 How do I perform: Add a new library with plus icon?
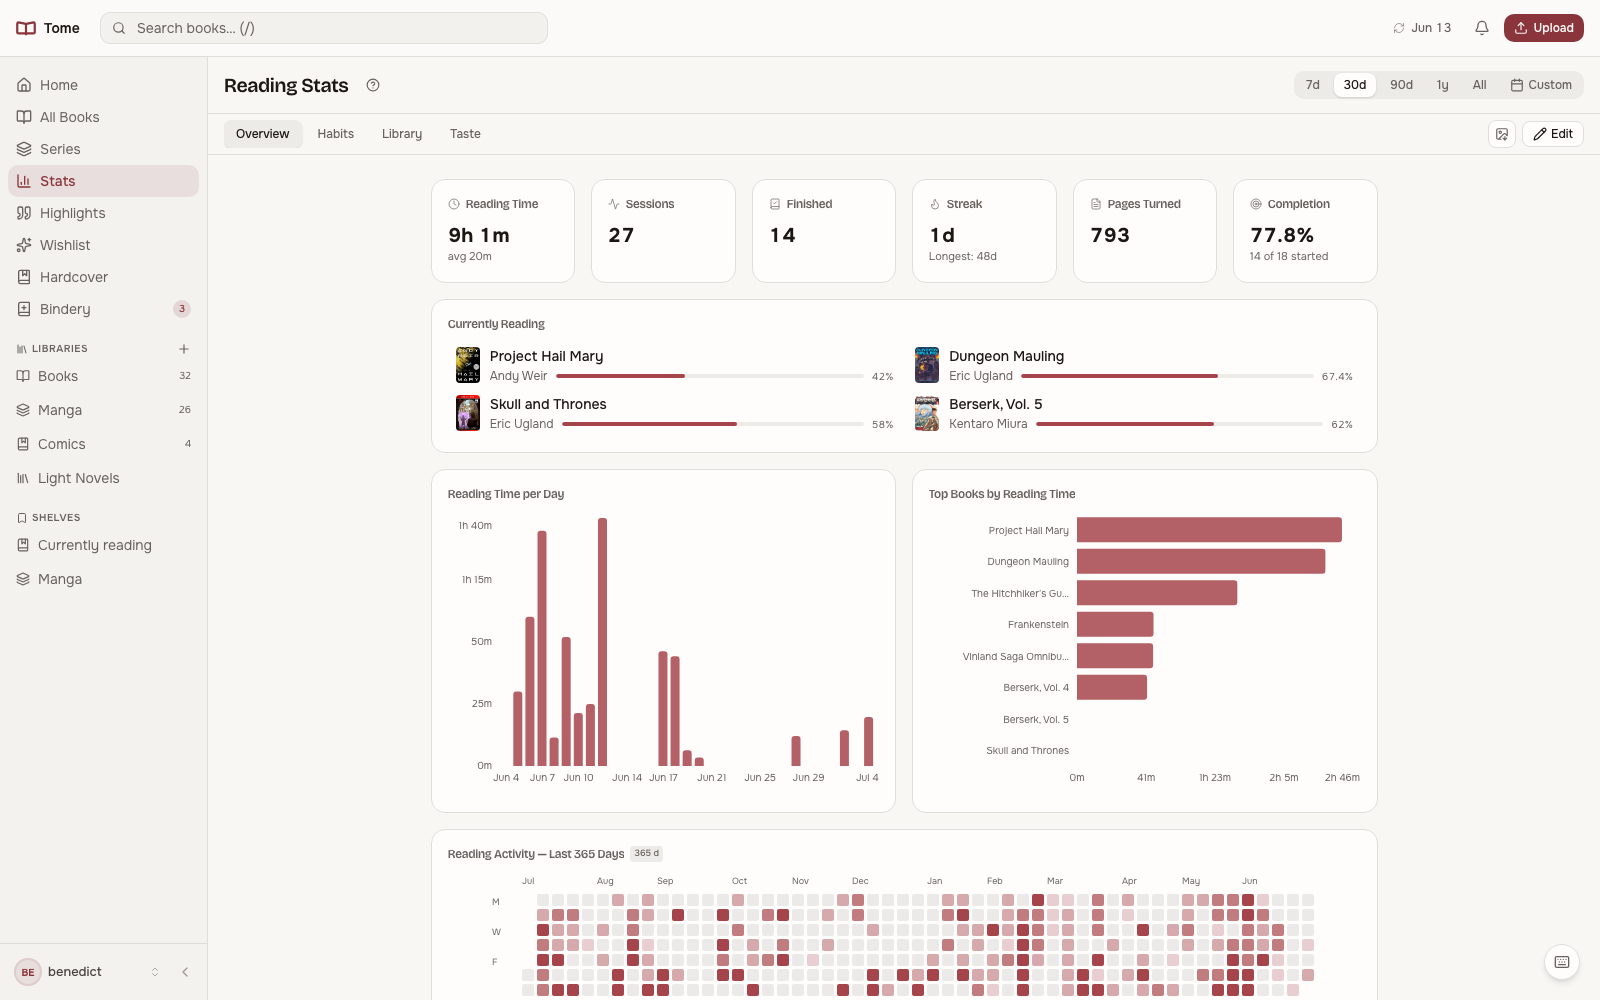[184, 349]
